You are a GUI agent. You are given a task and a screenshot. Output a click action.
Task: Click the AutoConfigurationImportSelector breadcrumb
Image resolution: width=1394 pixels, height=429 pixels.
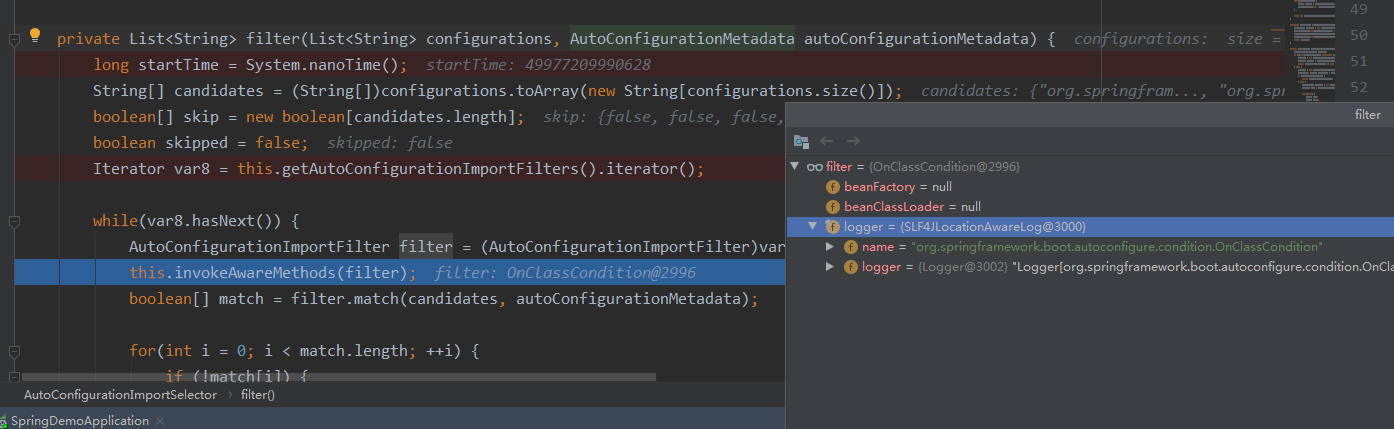coord(120,395)
